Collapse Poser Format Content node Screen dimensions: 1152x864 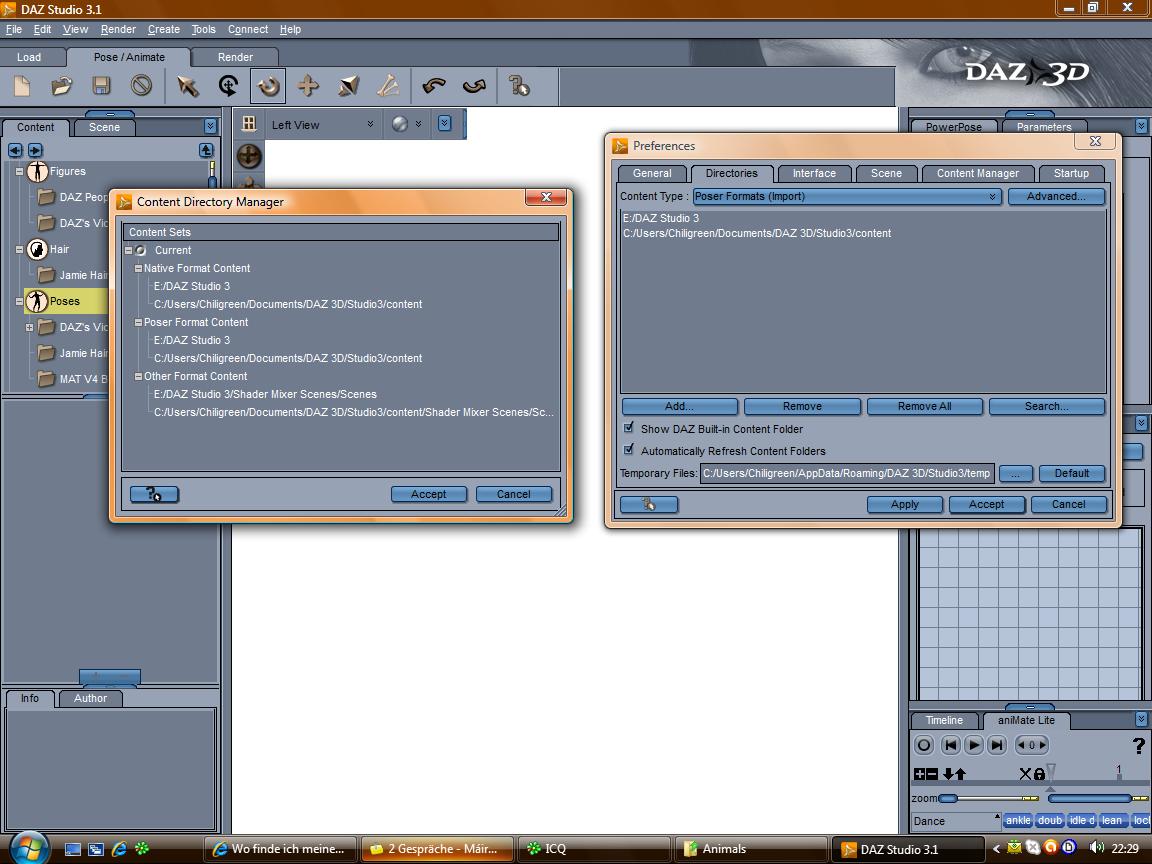(x=138, y=322)
